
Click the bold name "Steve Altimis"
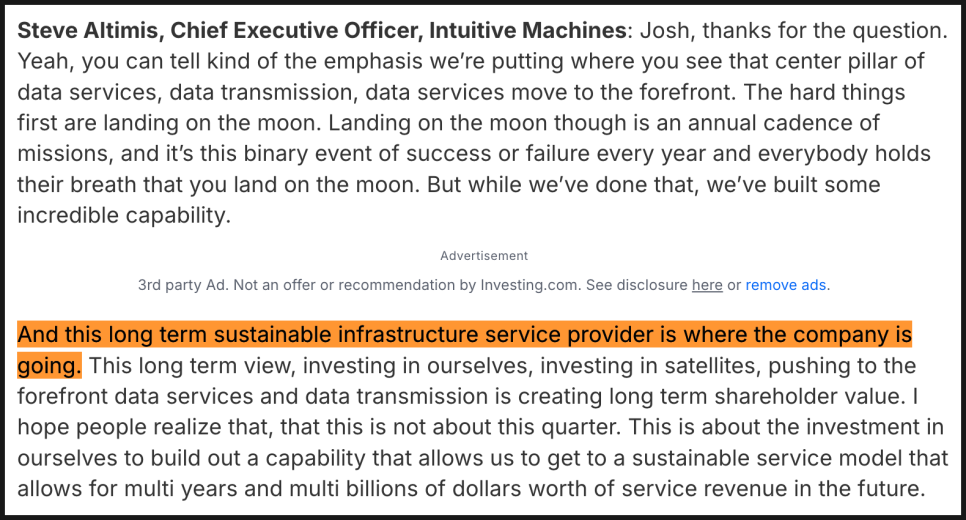(x=87, y=30)
